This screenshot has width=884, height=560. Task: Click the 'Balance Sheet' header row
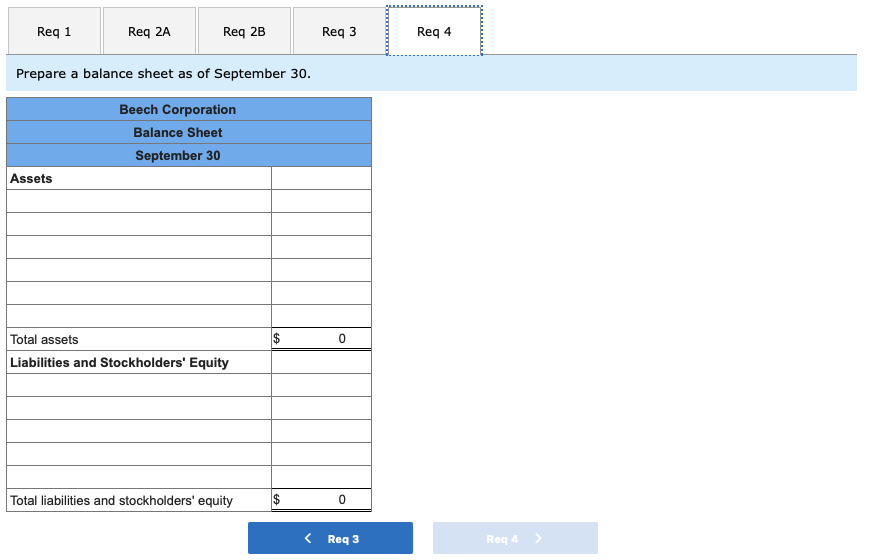pyautogui.click(x=189, y=133)
